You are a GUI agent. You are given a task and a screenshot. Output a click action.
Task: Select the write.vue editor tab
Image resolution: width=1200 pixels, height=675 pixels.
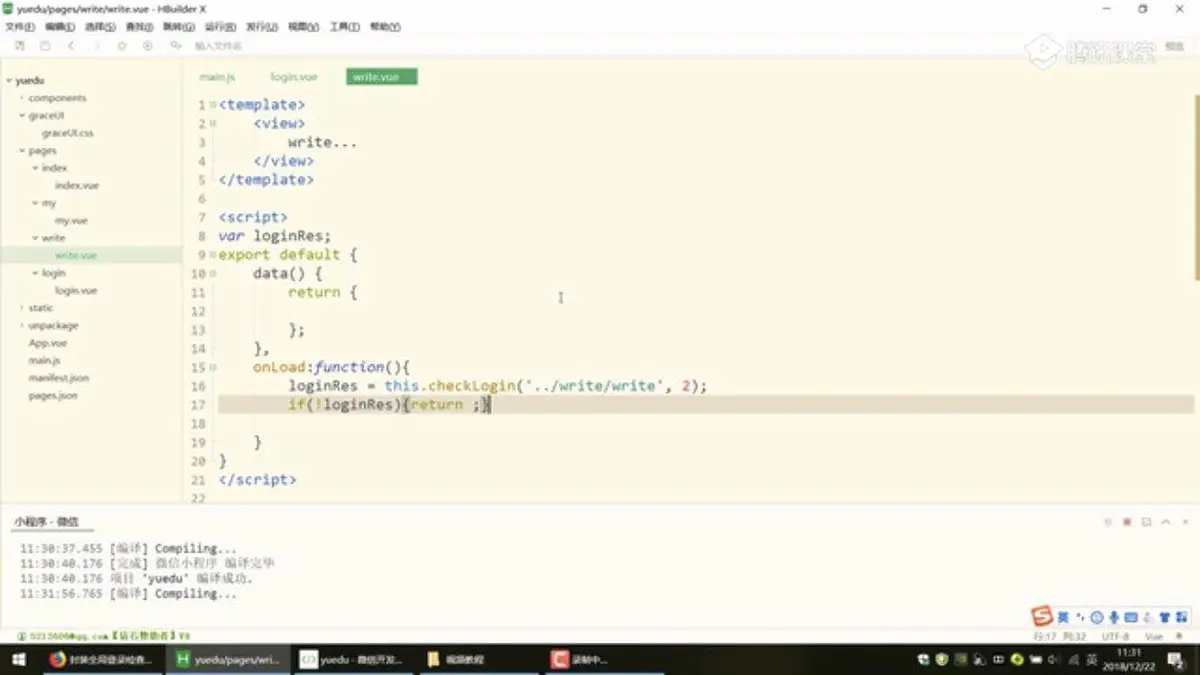(381, 77)
